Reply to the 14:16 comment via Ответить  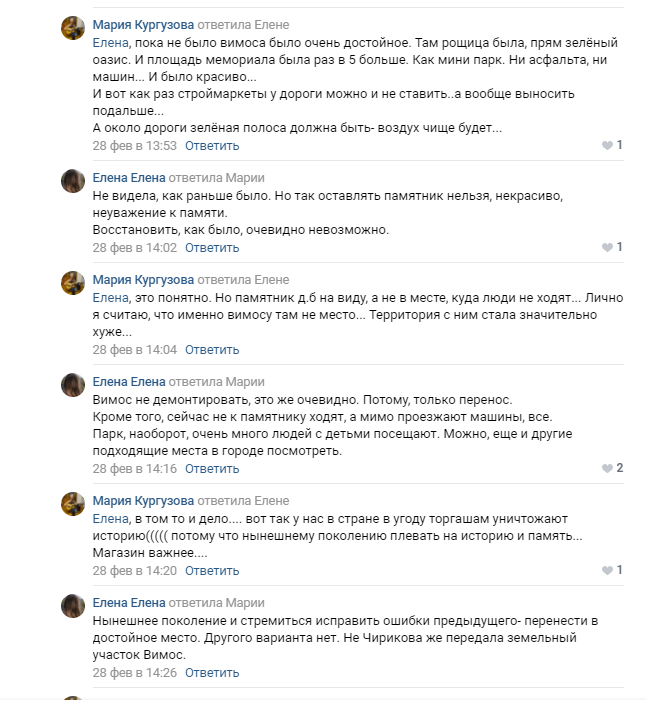tap(212, 468)
